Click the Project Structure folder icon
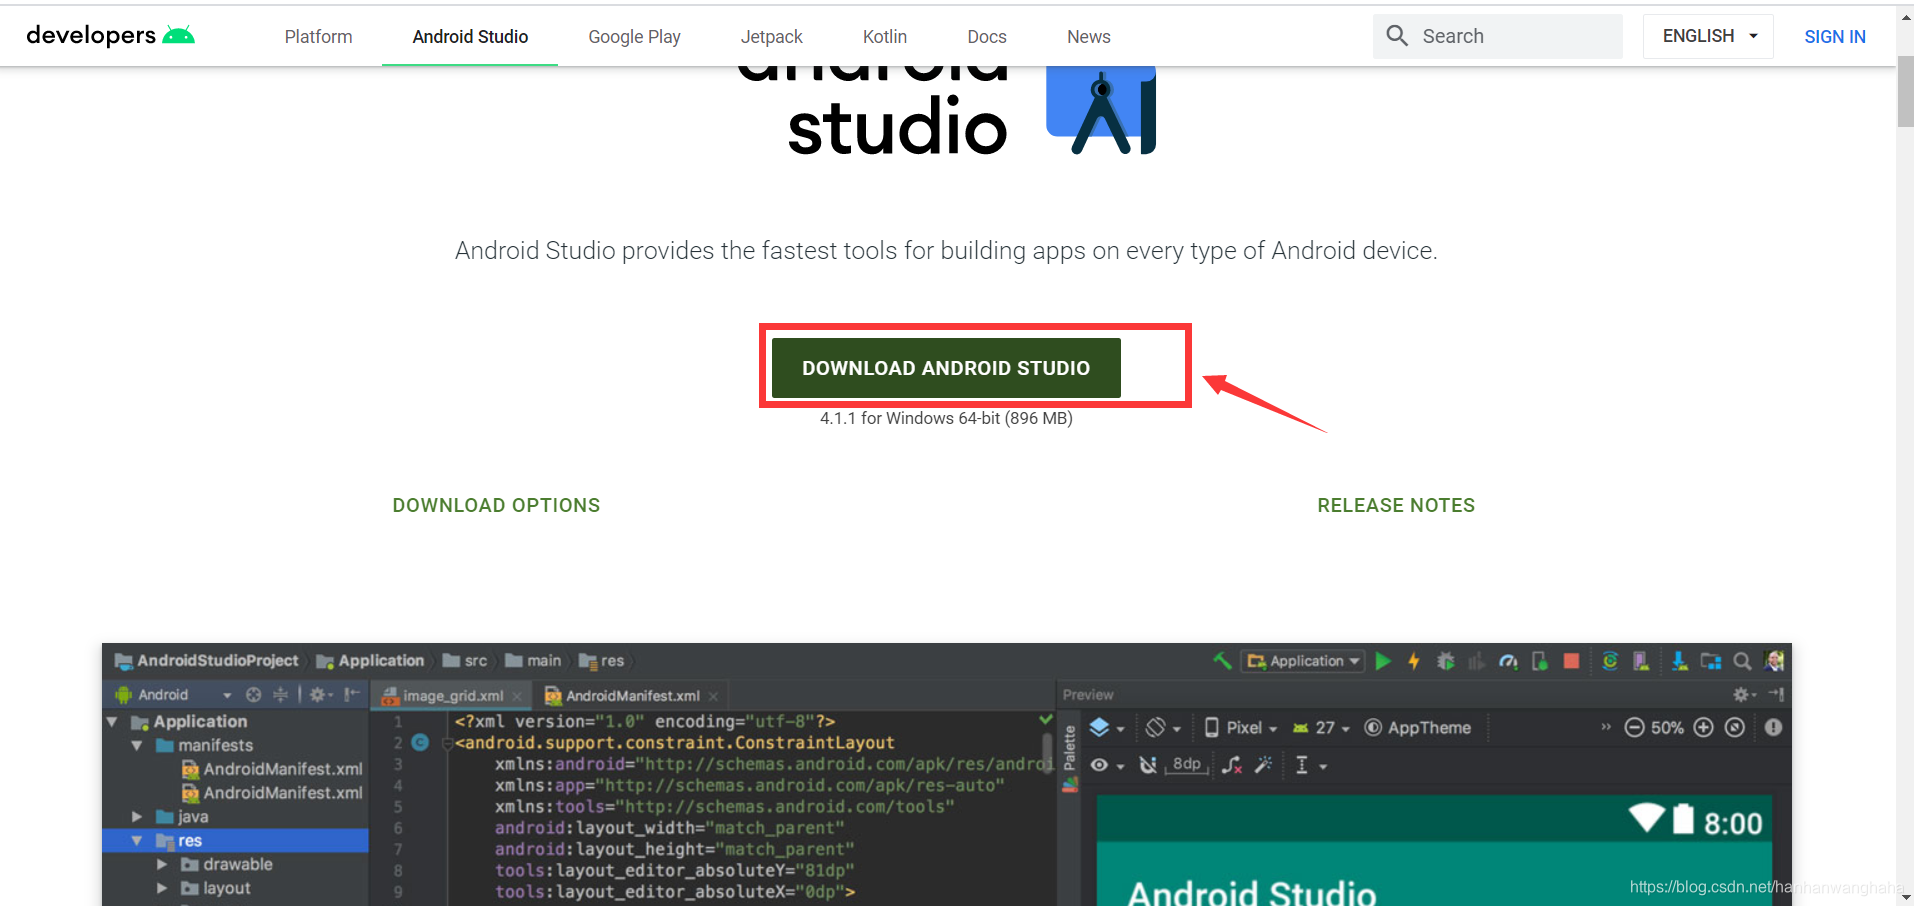Screen dimensions: 1914x906 (x=1711, y=661)
